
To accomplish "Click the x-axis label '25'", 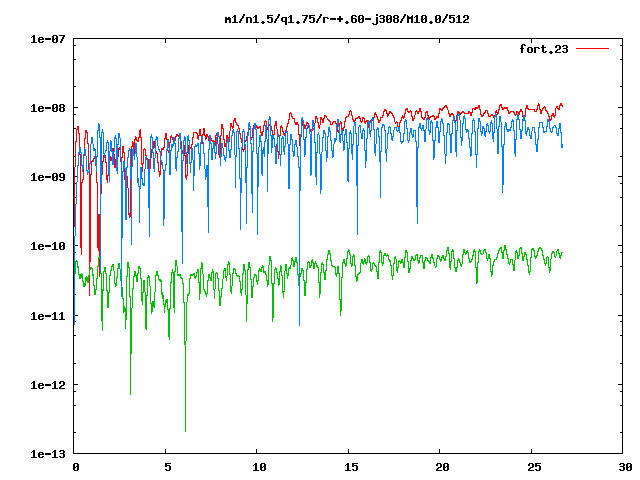I will tap(534, 467).
